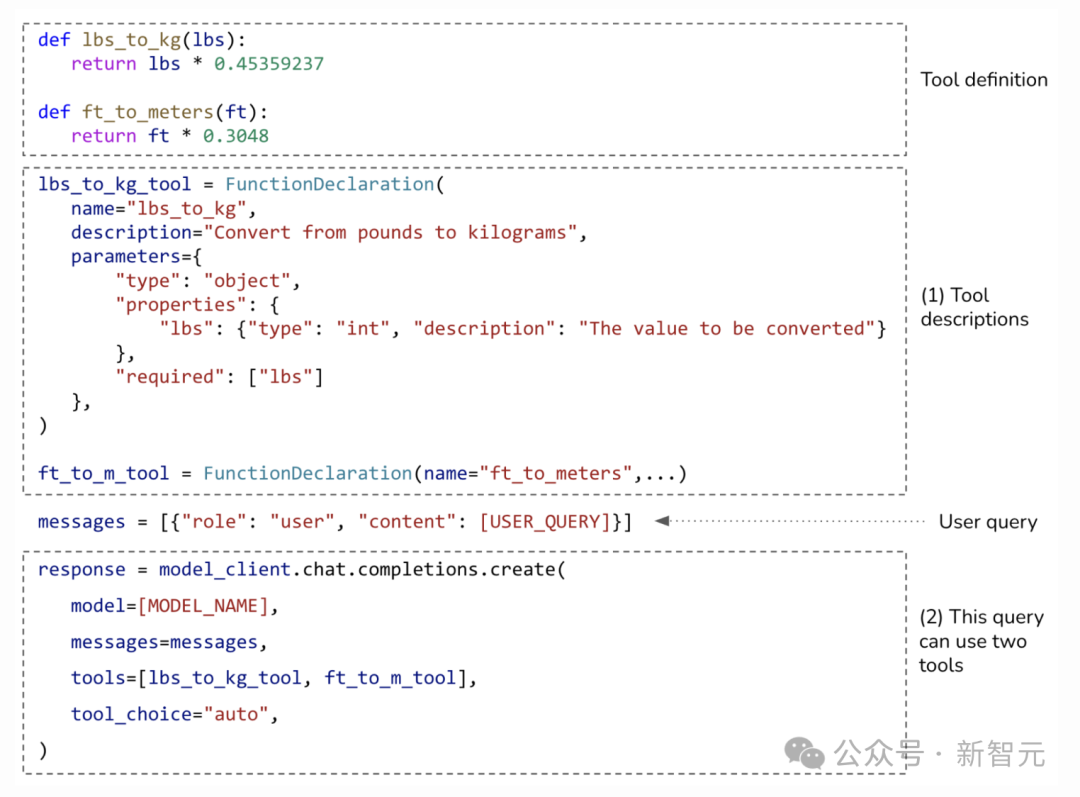Click the '"required": ["lbs"]' line

pyautogui.click(x=219, y=377)
